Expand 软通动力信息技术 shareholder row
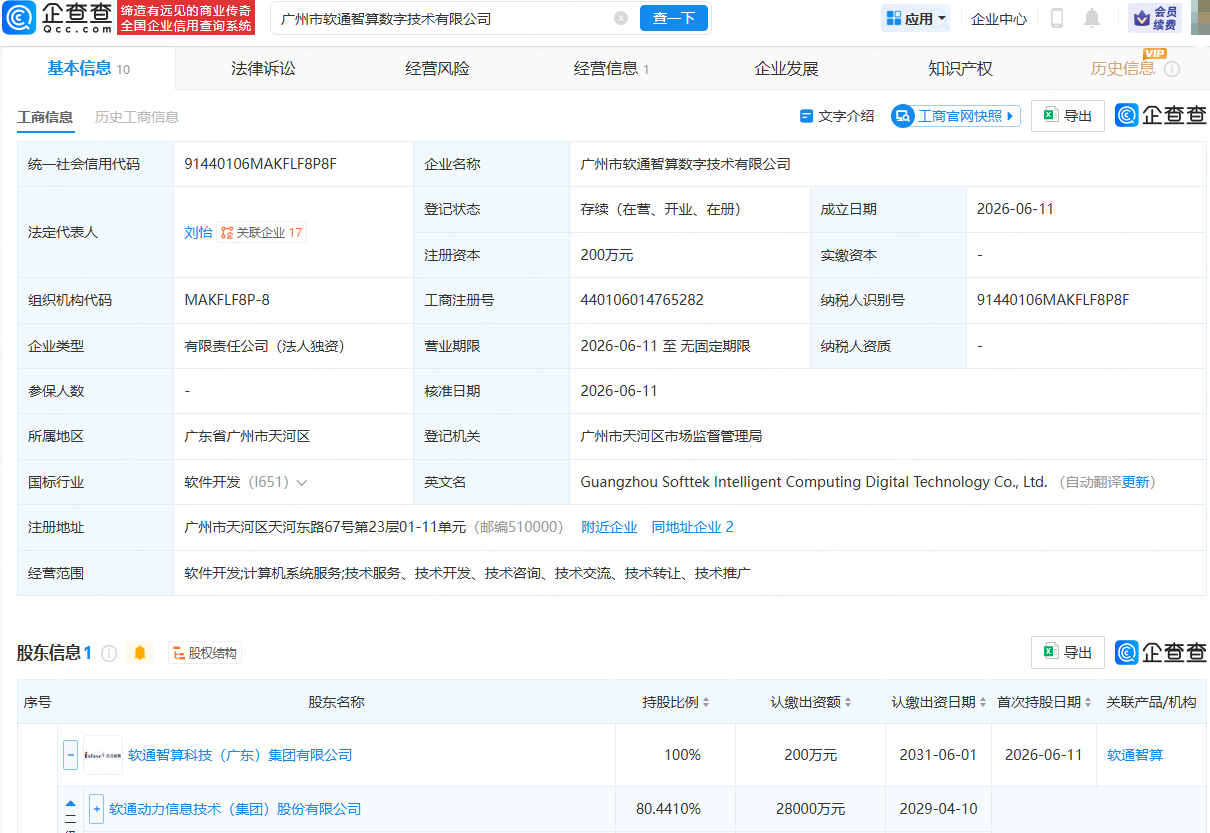The width and height of the screenshot is (1210, 833). tap(96, 809)
